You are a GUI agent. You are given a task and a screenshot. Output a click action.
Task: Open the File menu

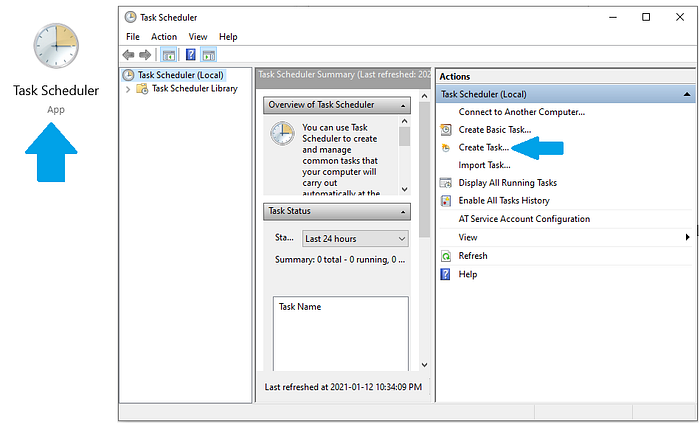pos(133,37)
